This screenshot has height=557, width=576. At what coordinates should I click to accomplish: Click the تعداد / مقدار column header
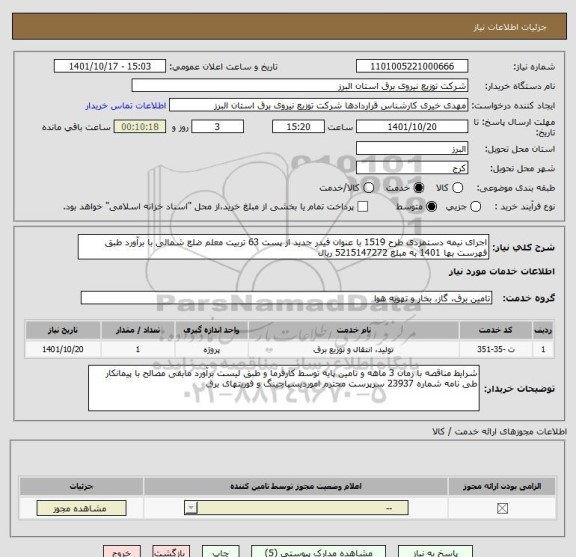click(138, 330)
